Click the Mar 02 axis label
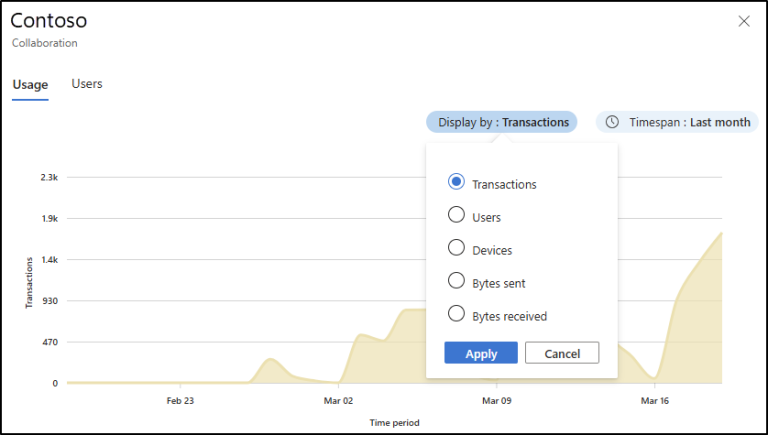This screenshot has width=768, height=435. pos(338,401)
